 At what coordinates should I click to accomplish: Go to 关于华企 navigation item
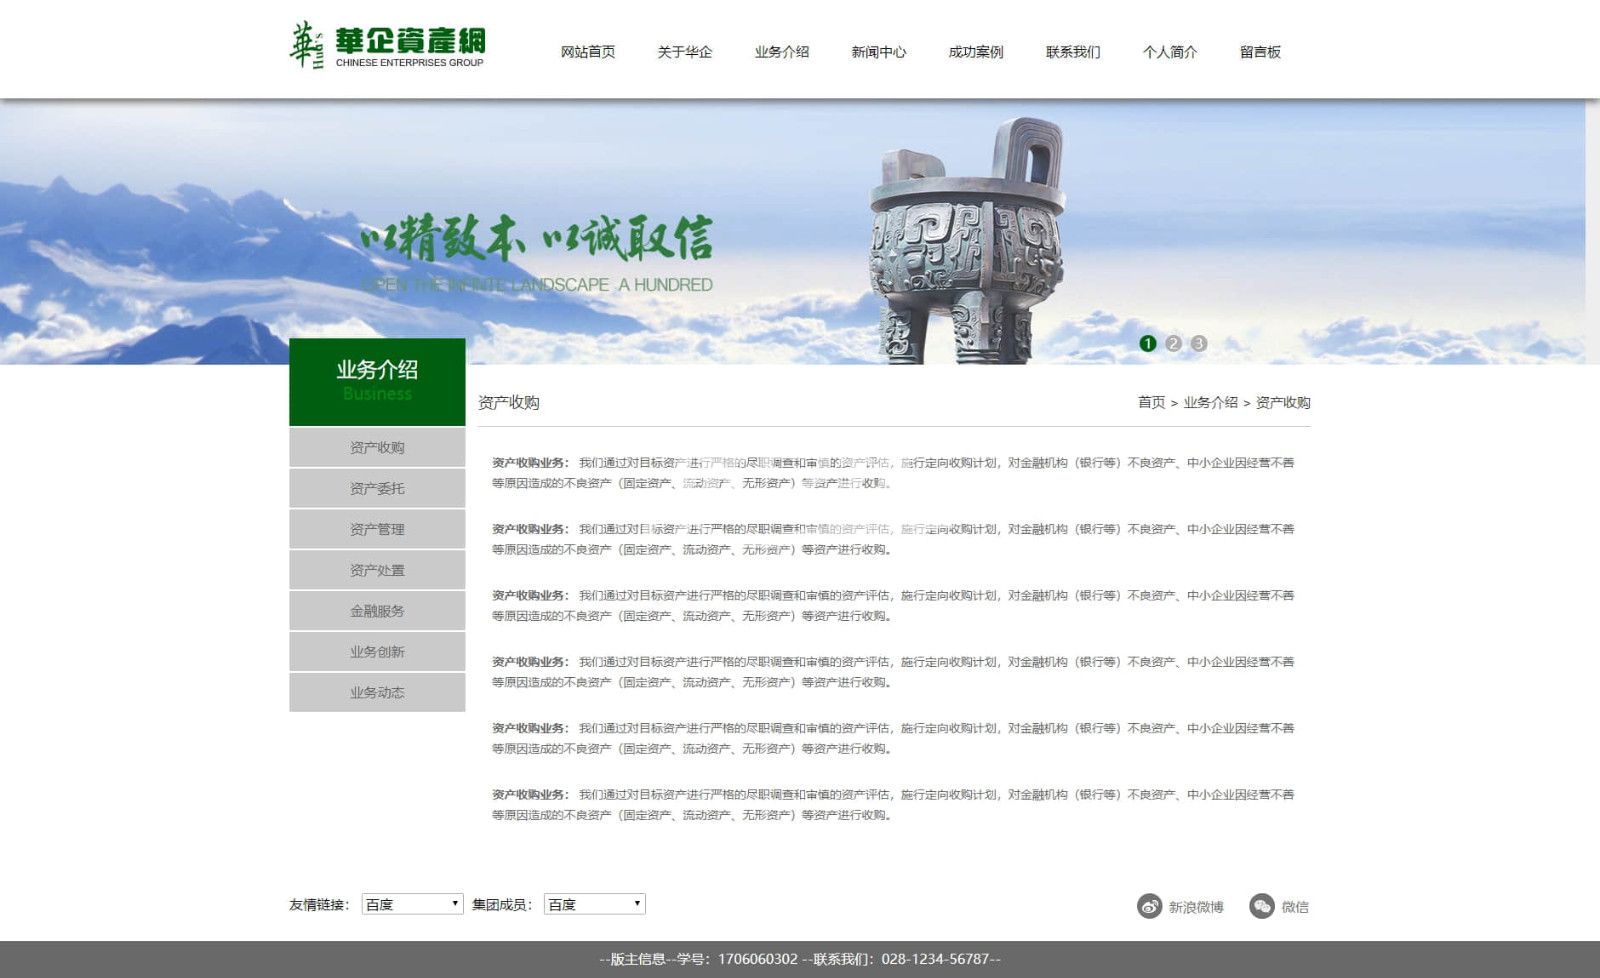point(684,52)
